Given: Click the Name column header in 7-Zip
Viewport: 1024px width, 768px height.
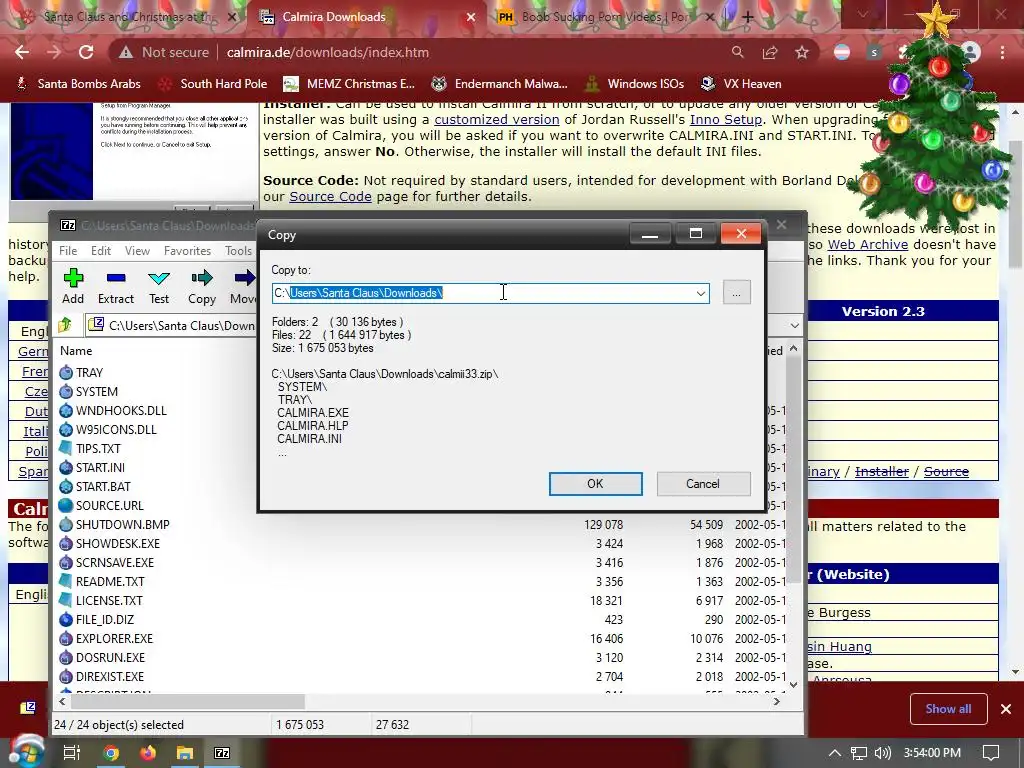Looking at the screenshot, I should (x=76, y=351).
